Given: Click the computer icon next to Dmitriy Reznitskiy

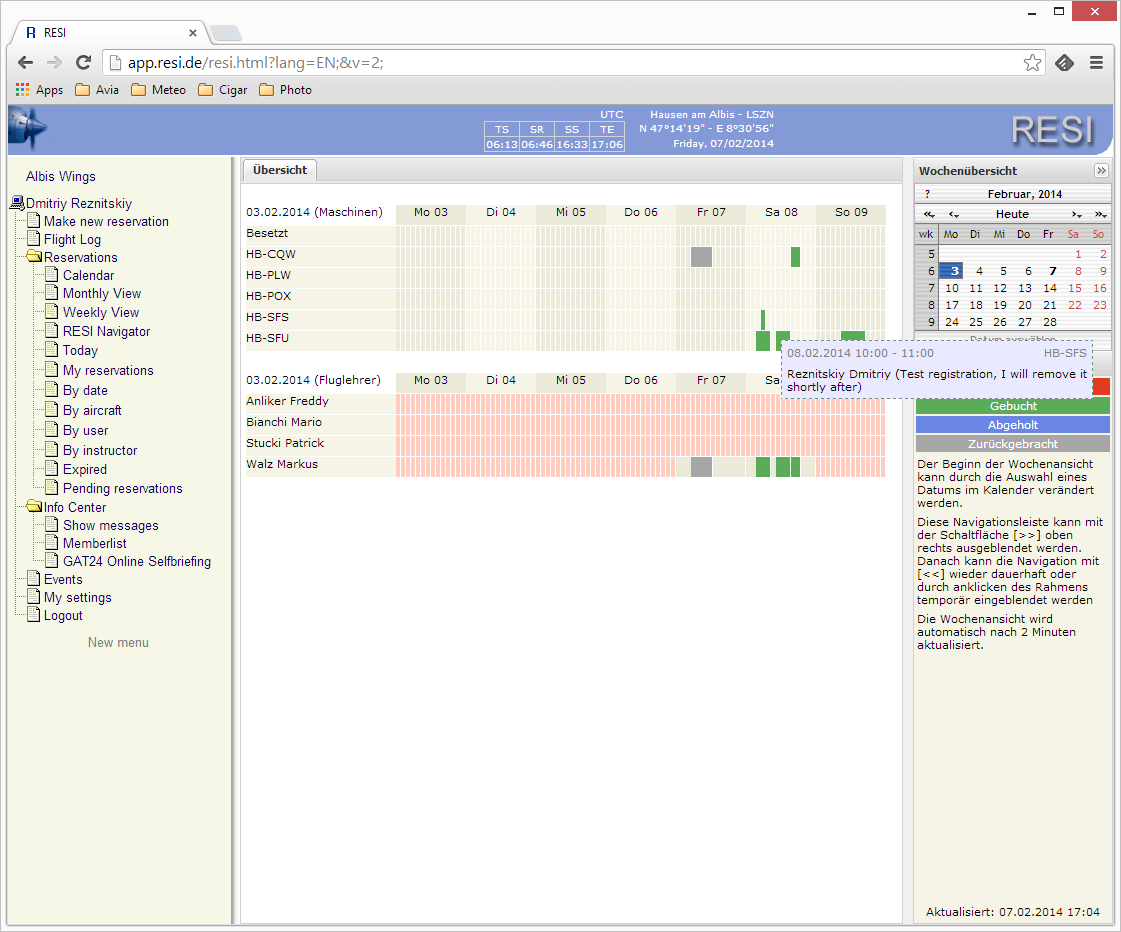Looking at the screenshot, I should pyautogui.click(x=16, y=203).
